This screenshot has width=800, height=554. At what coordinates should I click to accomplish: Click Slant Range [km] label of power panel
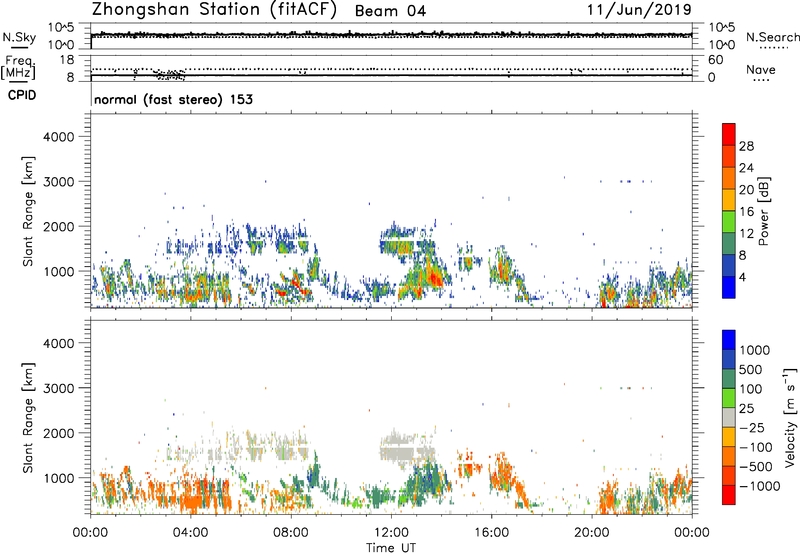28,211
